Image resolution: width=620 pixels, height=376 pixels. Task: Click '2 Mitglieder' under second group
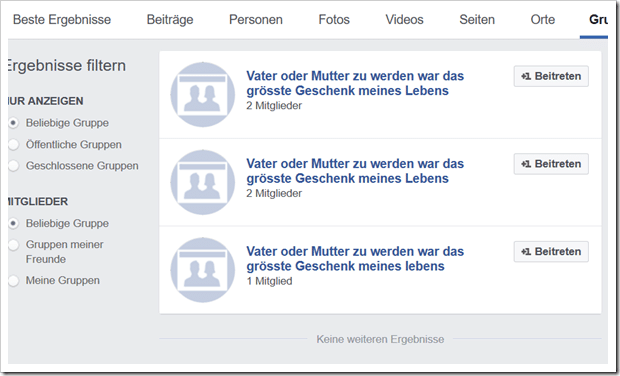point(274,193)
